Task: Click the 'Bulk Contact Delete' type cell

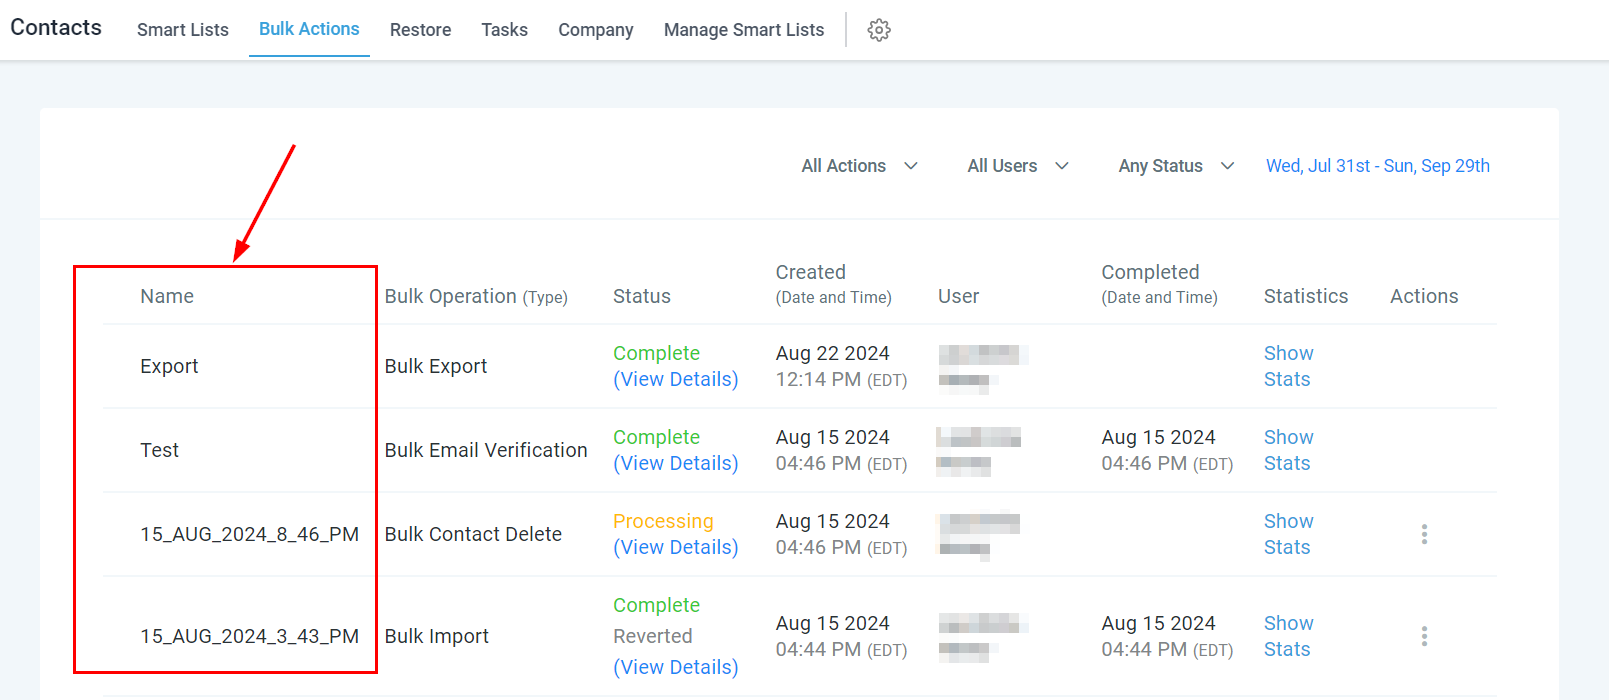Action: [x=473, y=534]
